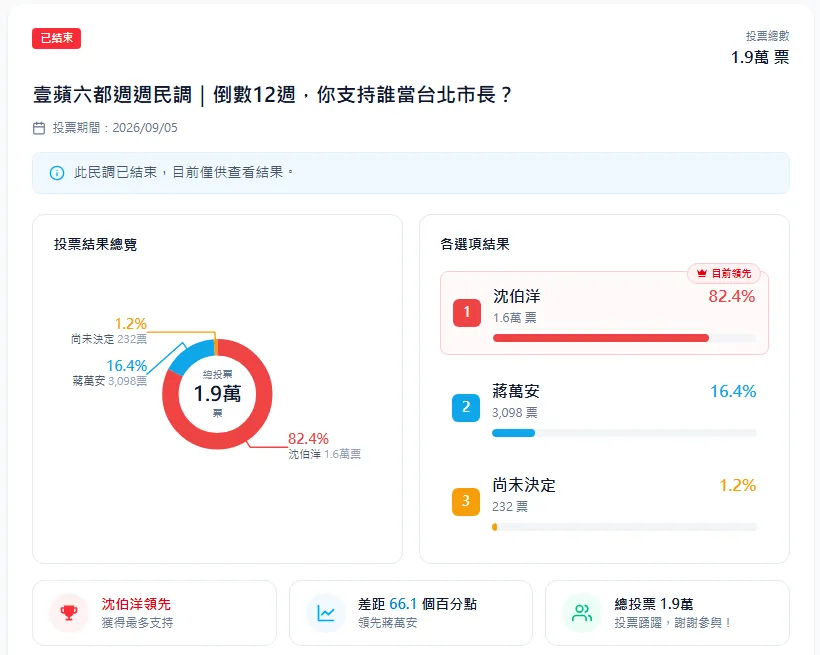Click the trophy icon next to 沈伯洋領先
The width and height of the screenshot is (820, 655).
[69, 613]
